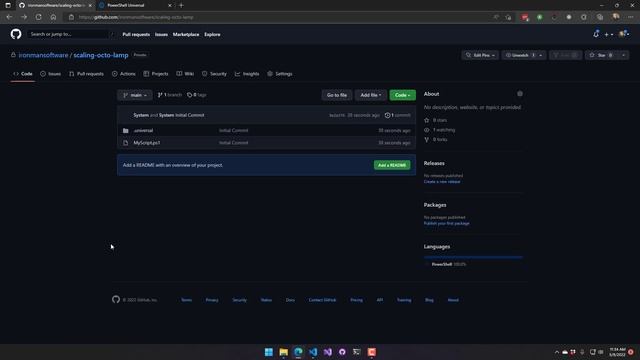Image resolution: width=640 pixels, height=360 pixels.
Task: Switch to the Projects tab
Action: 156,74
